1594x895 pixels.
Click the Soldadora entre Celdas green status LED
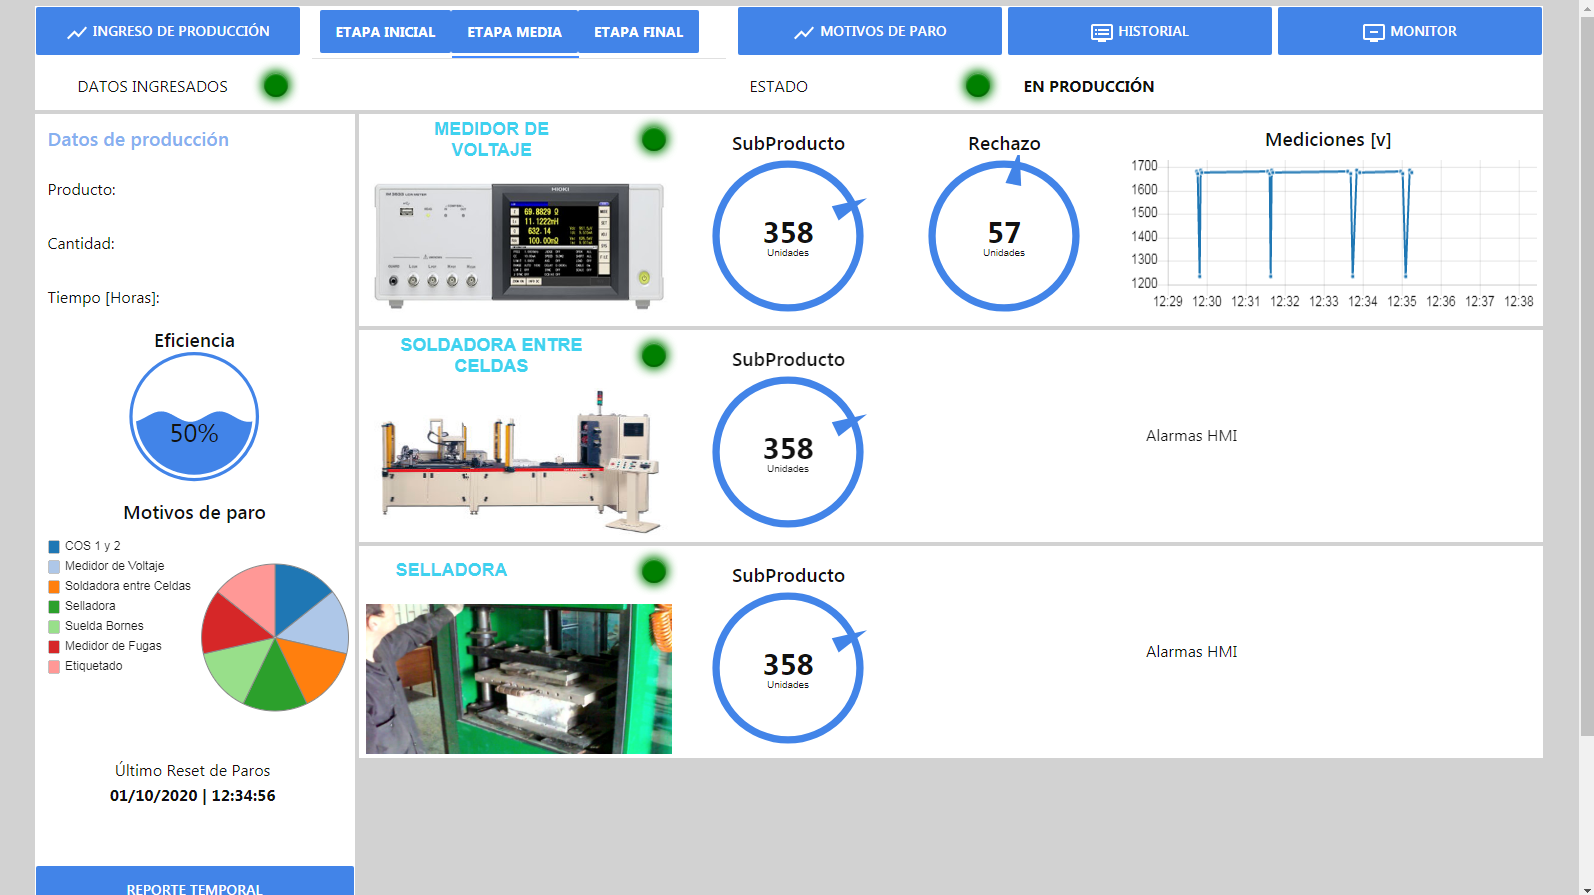654,356
